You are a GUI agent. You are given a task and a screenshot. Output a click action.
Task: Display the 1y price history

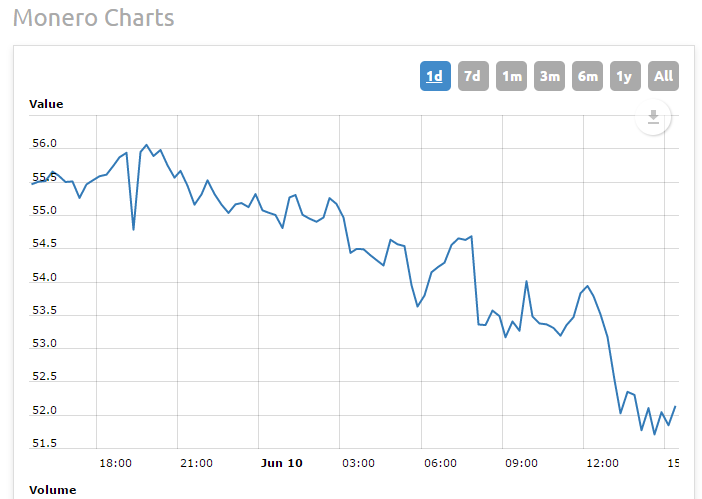coord(625,76)
